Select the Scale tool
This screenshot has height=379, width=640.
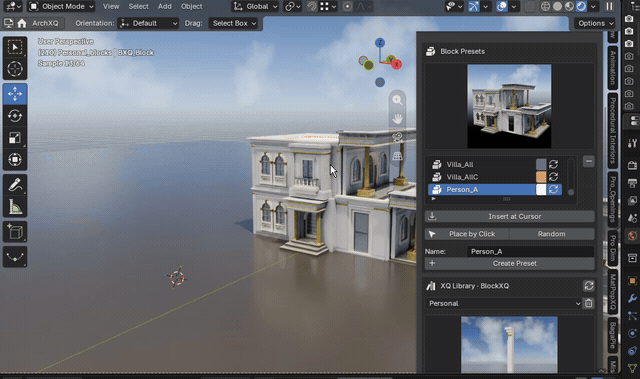click(15, 138)
